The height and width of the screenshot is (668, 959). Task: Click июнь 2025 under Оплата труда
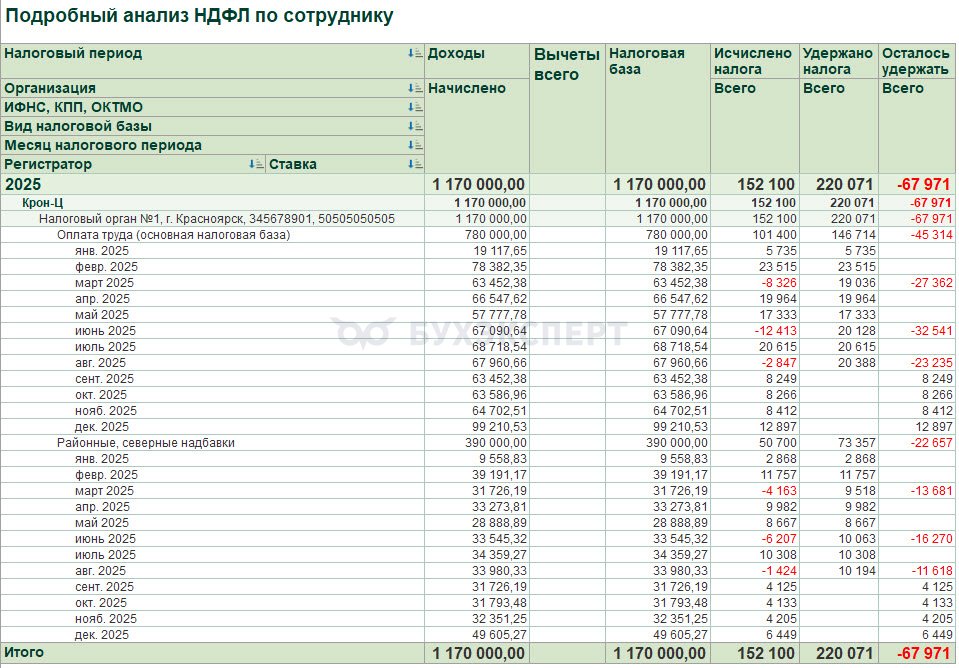106,330
